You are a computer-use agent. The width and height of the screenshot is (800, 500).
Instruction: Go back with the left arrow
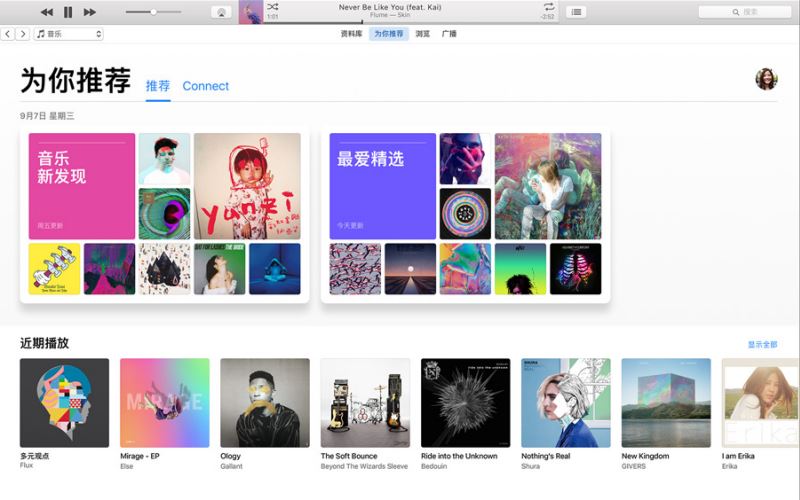[x=8, y=34]
